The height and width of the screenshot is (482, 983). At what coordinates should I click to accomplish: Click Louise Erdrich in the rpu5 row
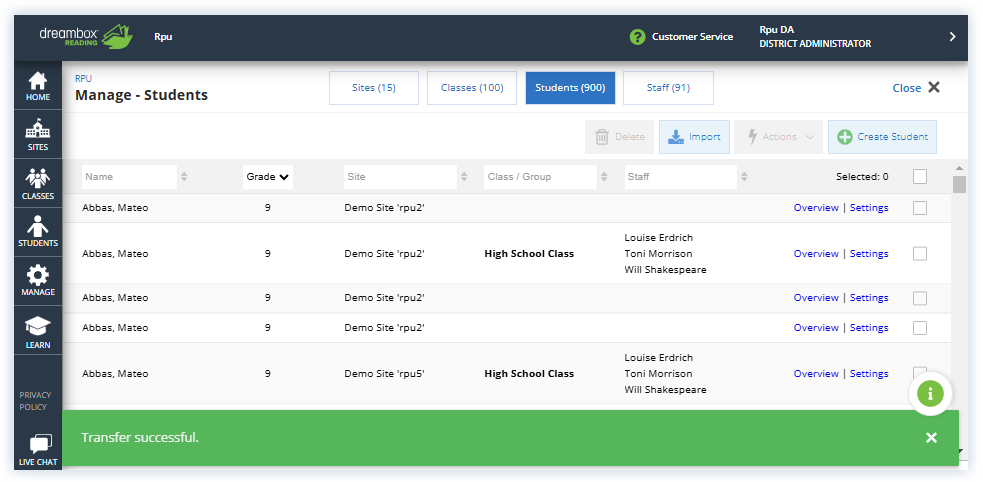coord(658,357)
